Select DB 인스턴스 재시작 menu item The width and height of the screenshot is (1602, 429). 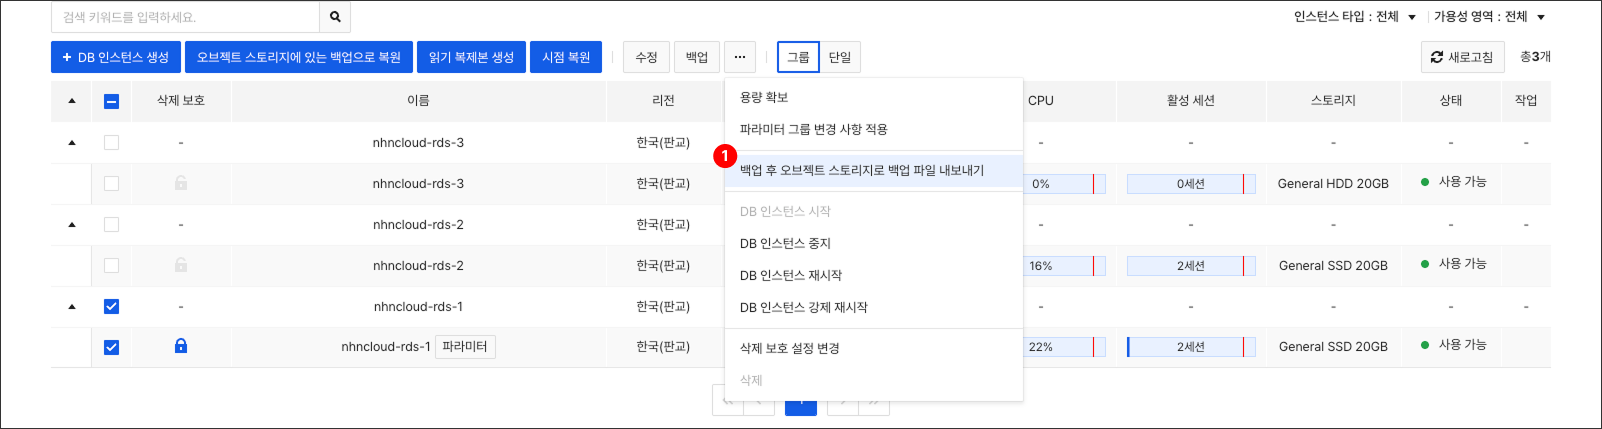coord(874,275)
